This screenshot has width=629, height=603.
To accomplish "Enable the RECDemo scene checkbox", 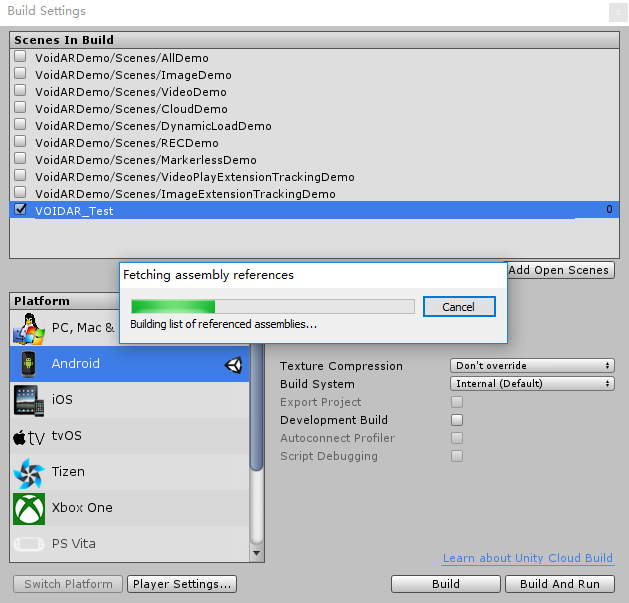I will point(20,141).
